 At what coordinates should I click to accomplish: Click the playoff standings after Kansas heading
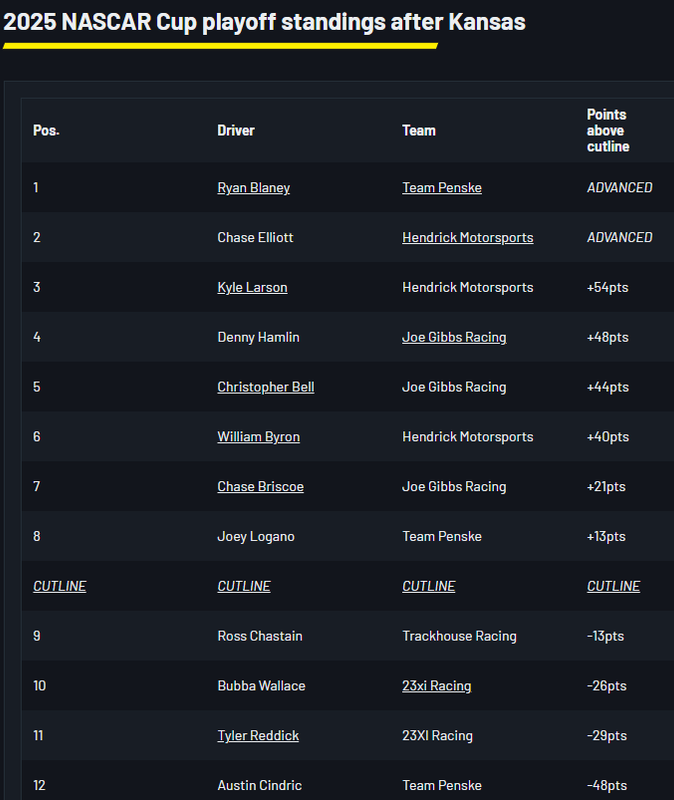(x=264, y=22)
